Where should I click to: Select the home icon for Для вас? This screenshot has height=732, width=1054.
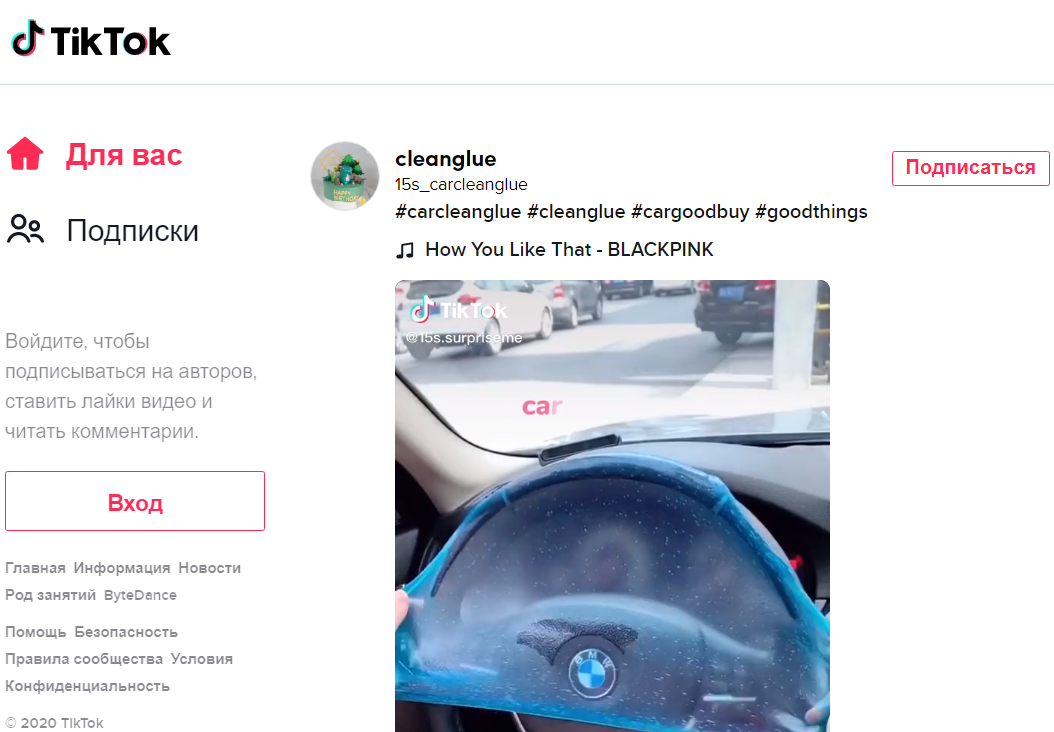[x=25, y=154]
